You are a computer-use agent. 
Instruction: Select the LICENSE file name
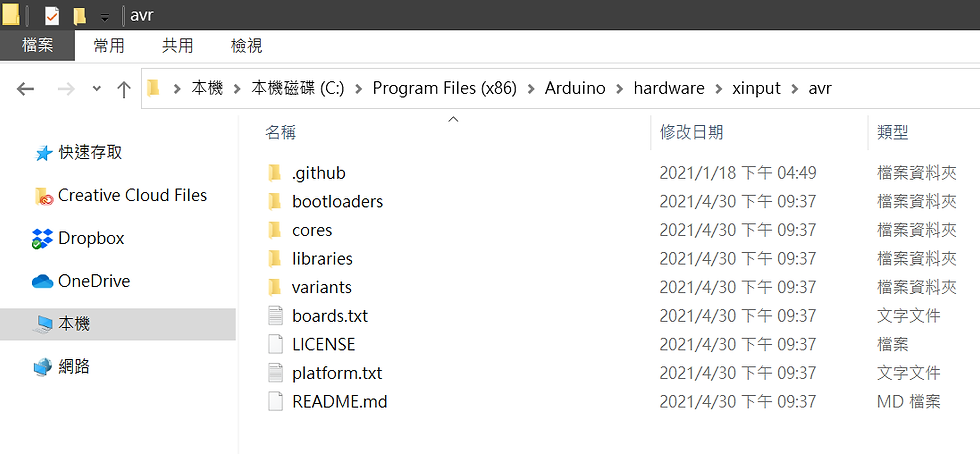[324, 345]
